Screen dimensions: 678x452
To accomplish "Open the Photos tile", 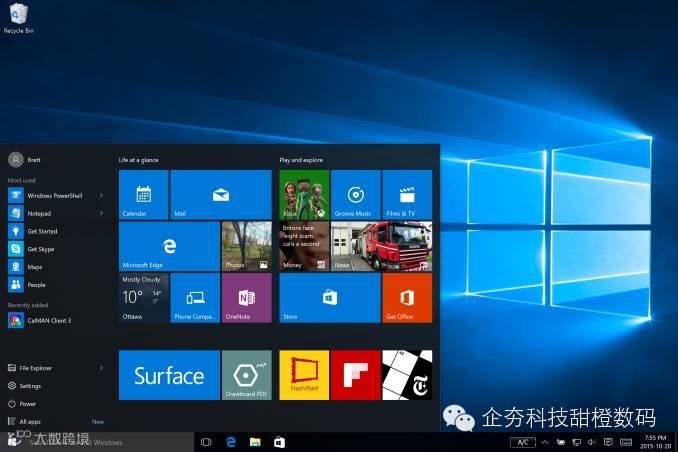I will 246,246.
